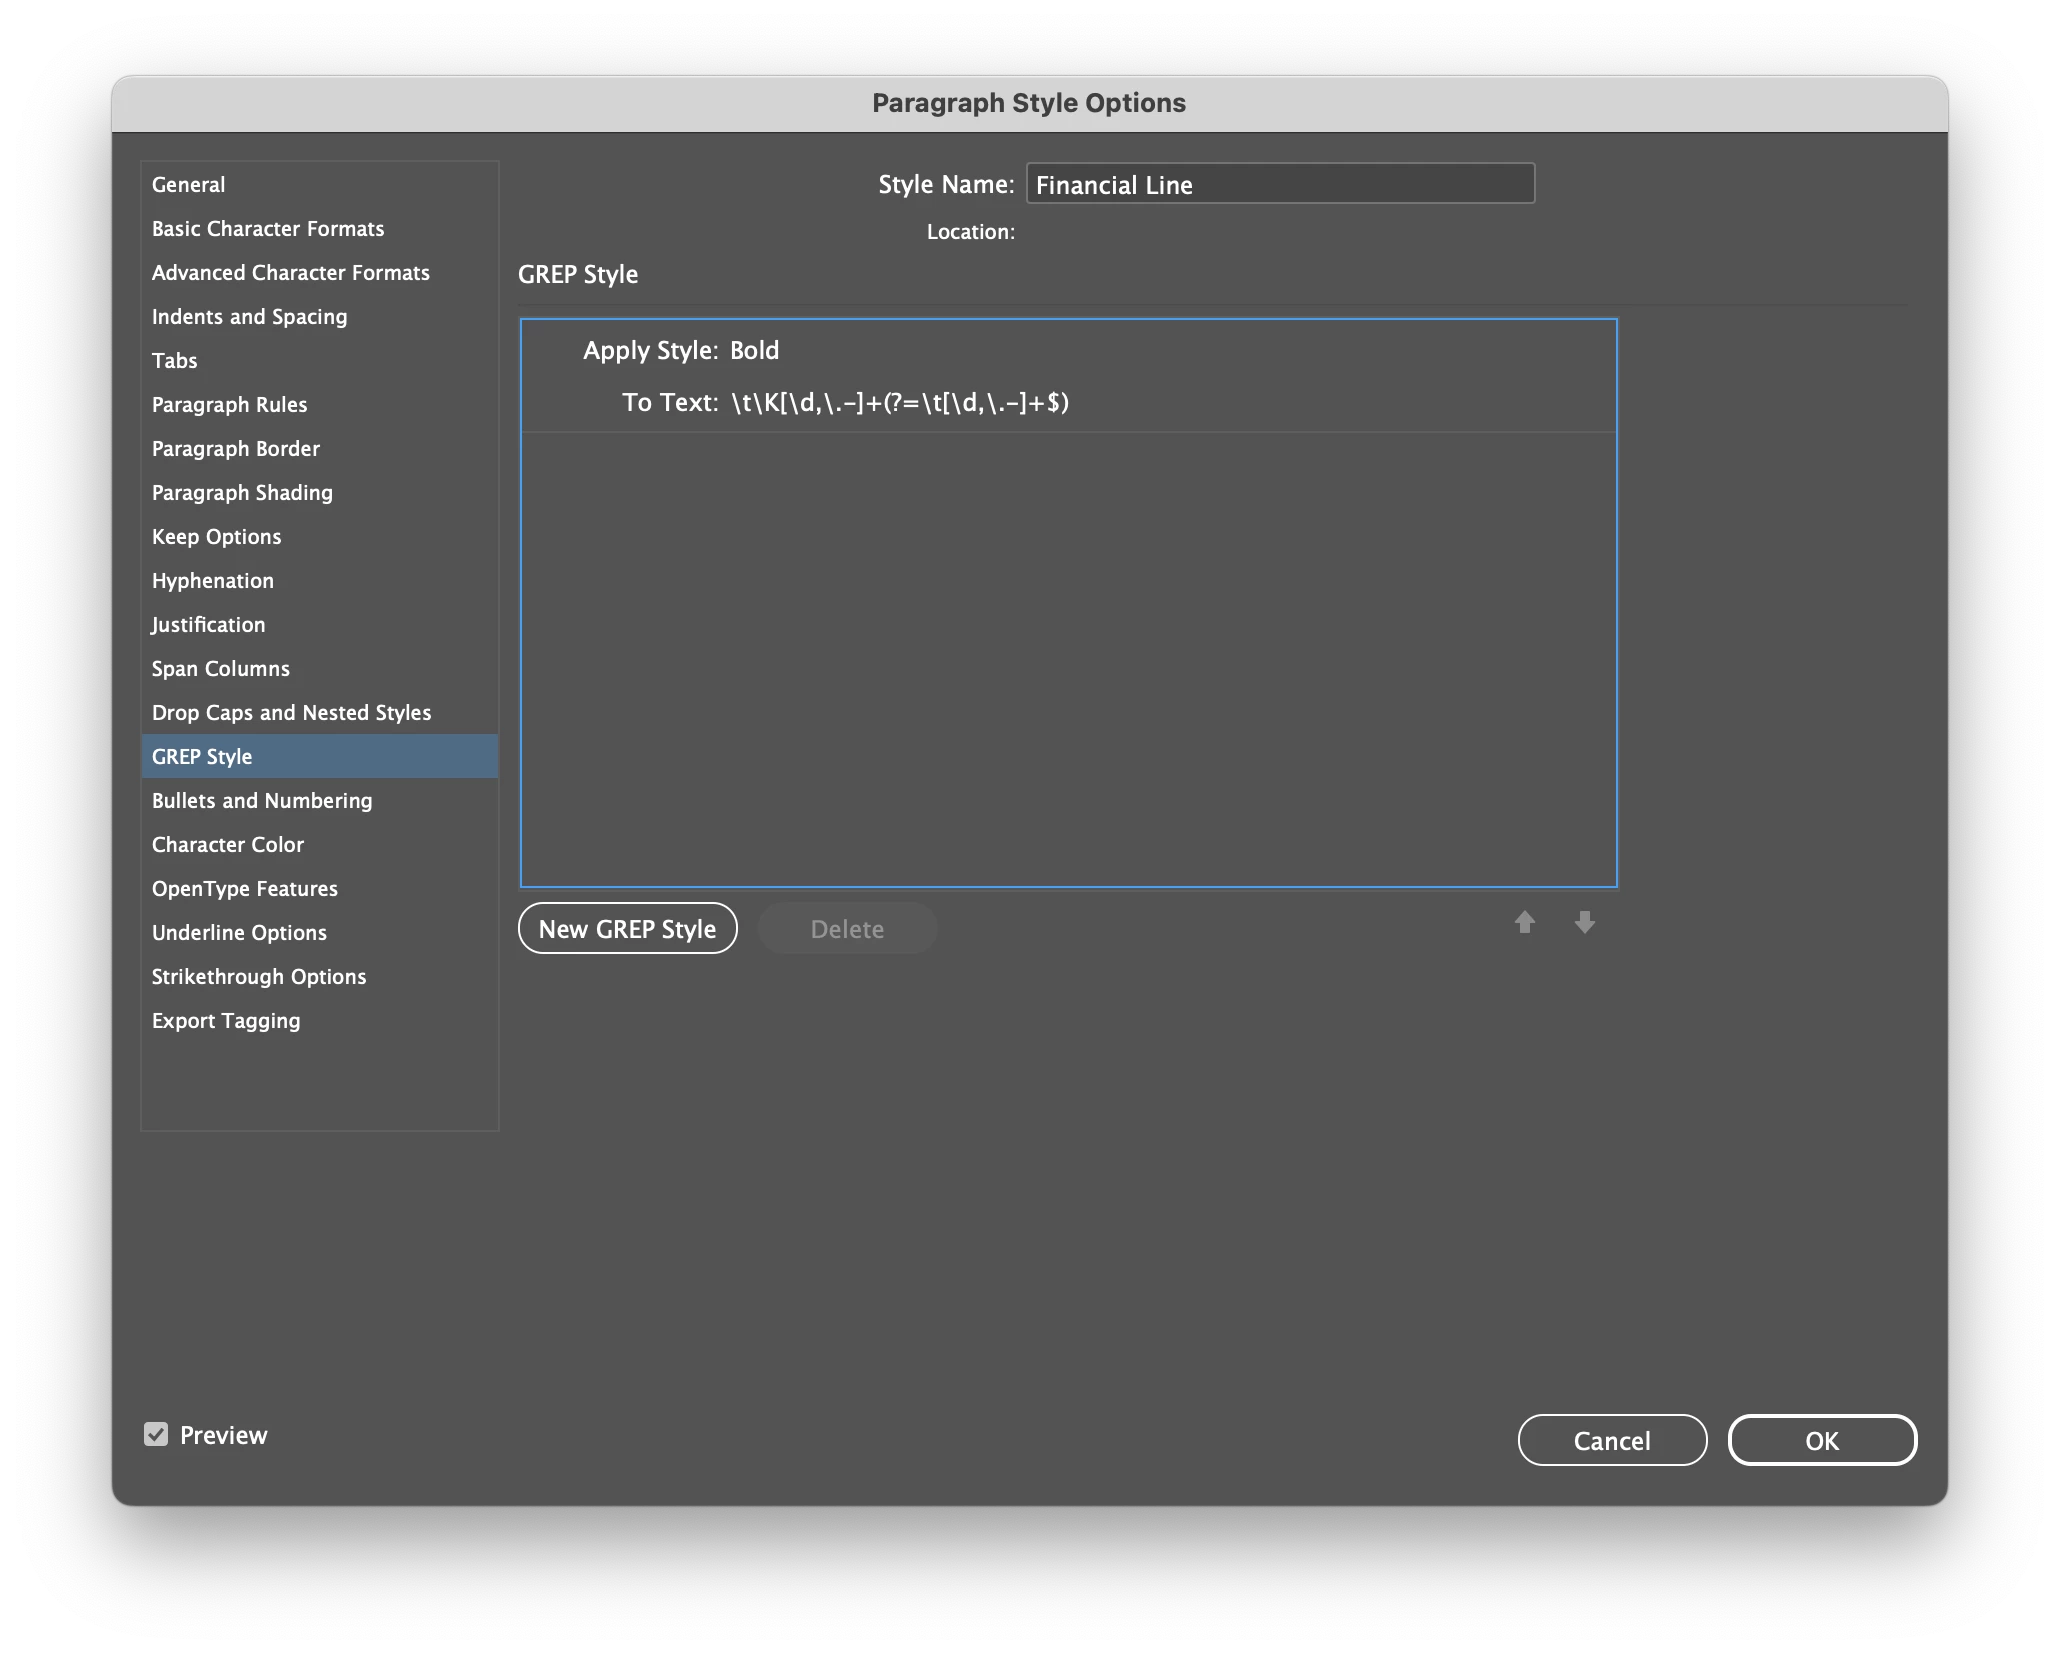Open the Tabs settings
This screenshot has width=2060, height=1654.
coord(174,361)
